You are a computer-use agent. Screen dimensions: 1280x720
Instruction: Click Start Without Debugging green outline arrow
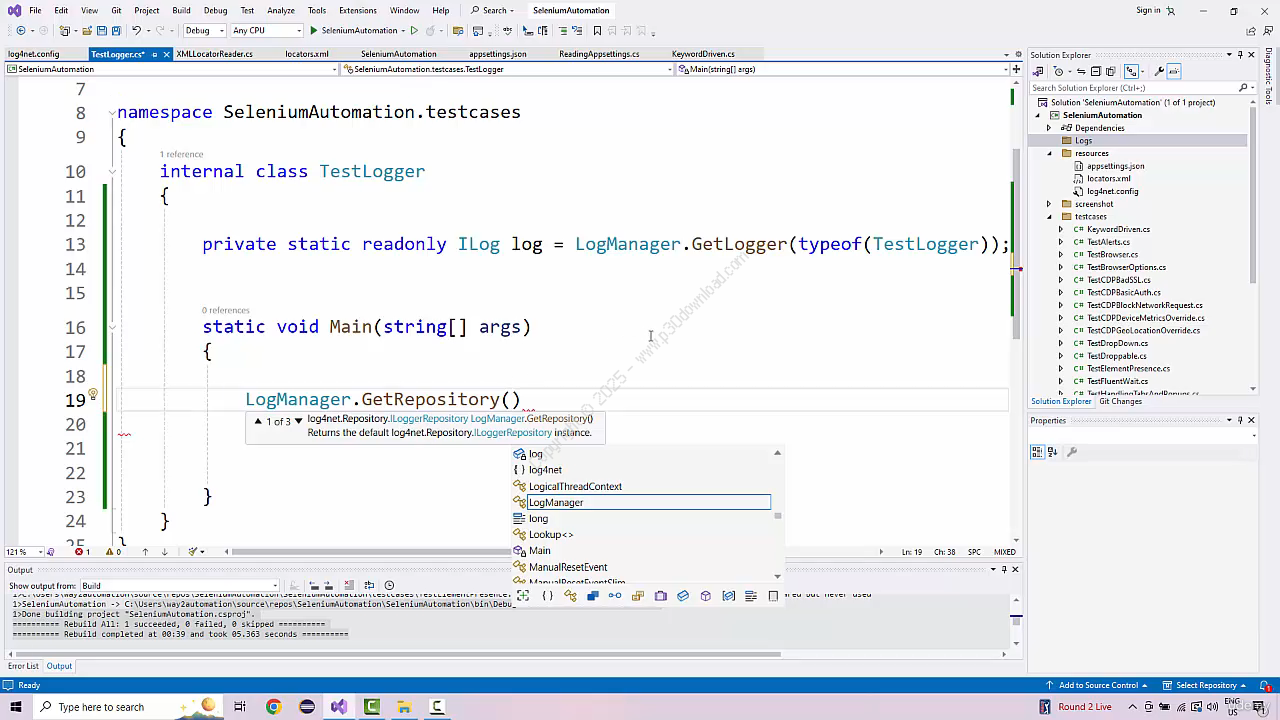pos(414,30)
